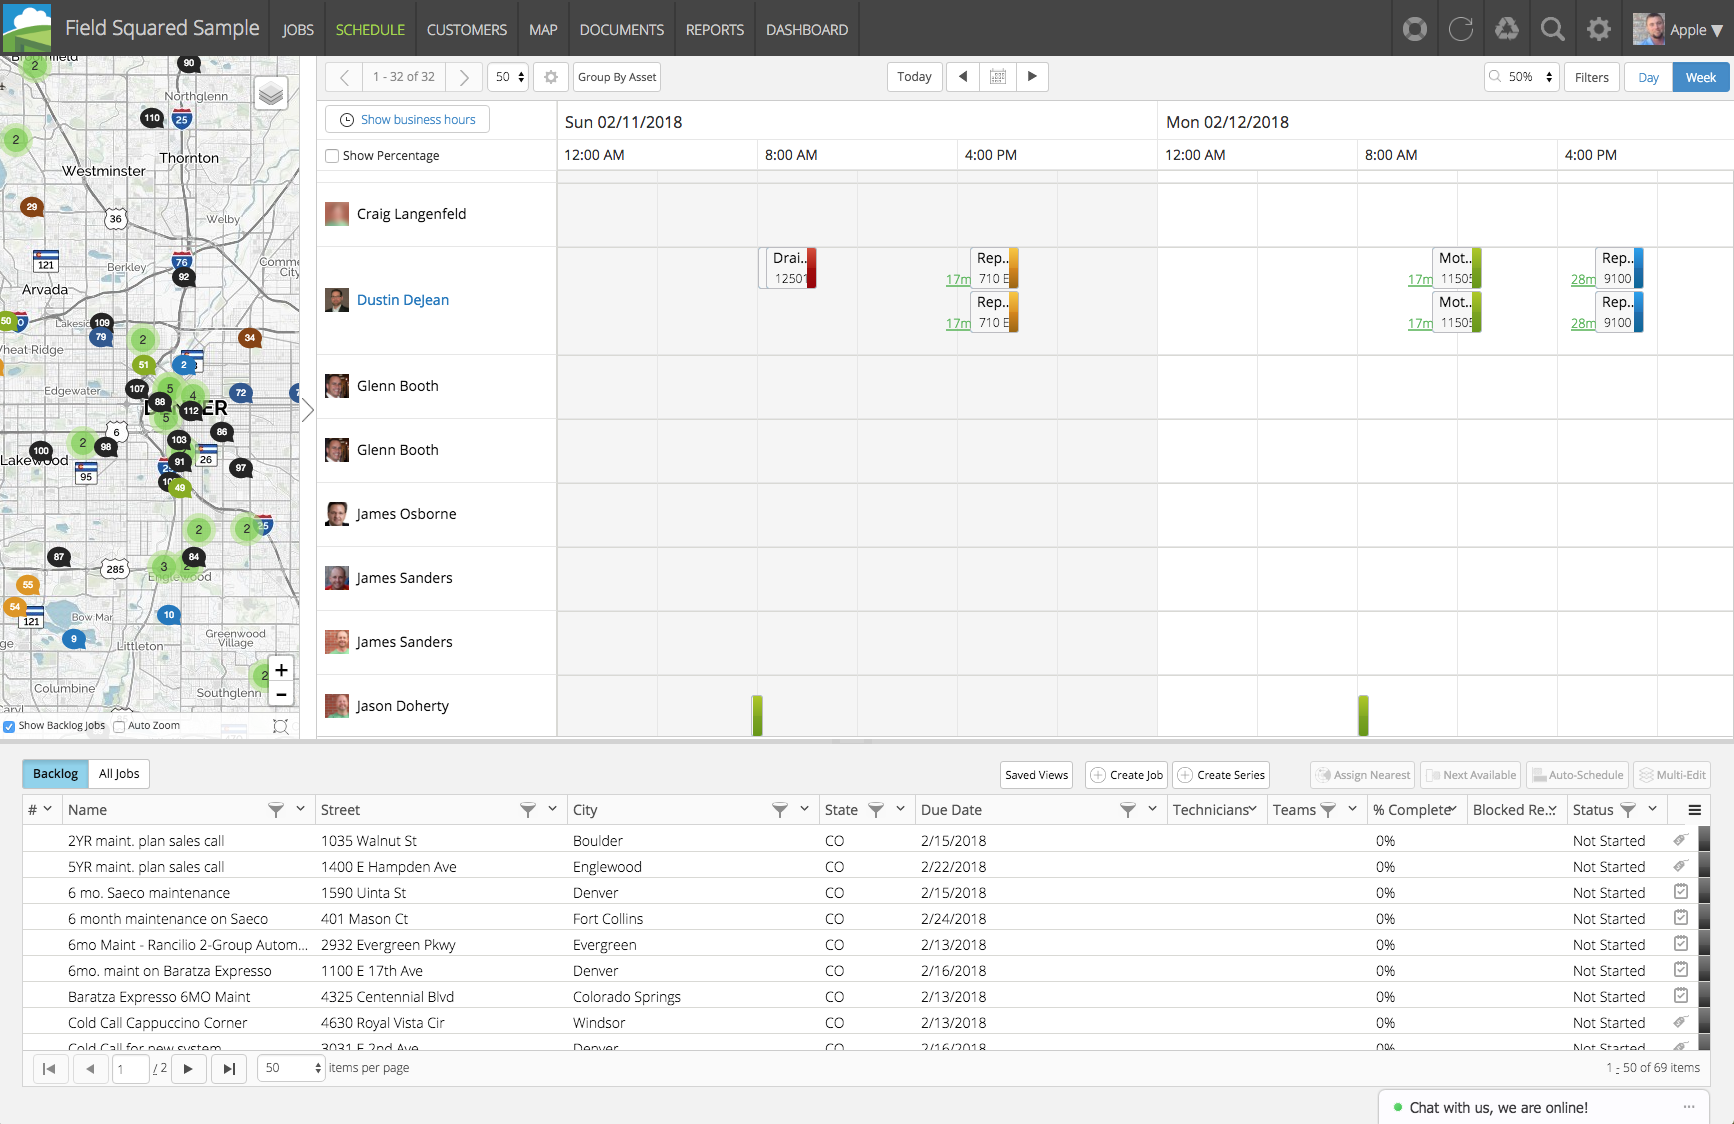Viewport: 1734px width, 1124px height.
Task: Collapse map panel with side chevron
Action: click(x=308, y=410)
